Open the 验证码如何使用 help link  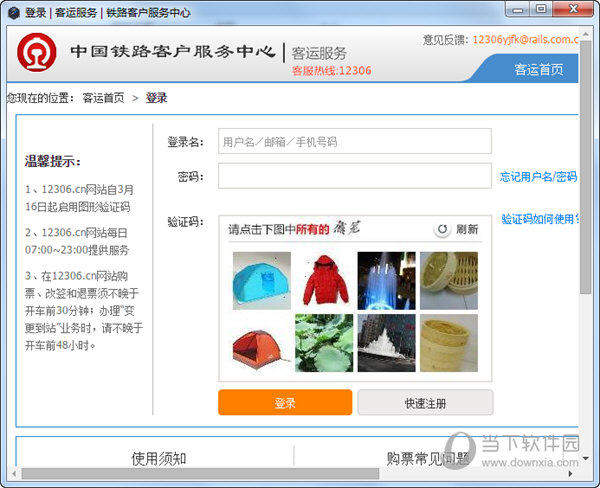click(540, 219)
